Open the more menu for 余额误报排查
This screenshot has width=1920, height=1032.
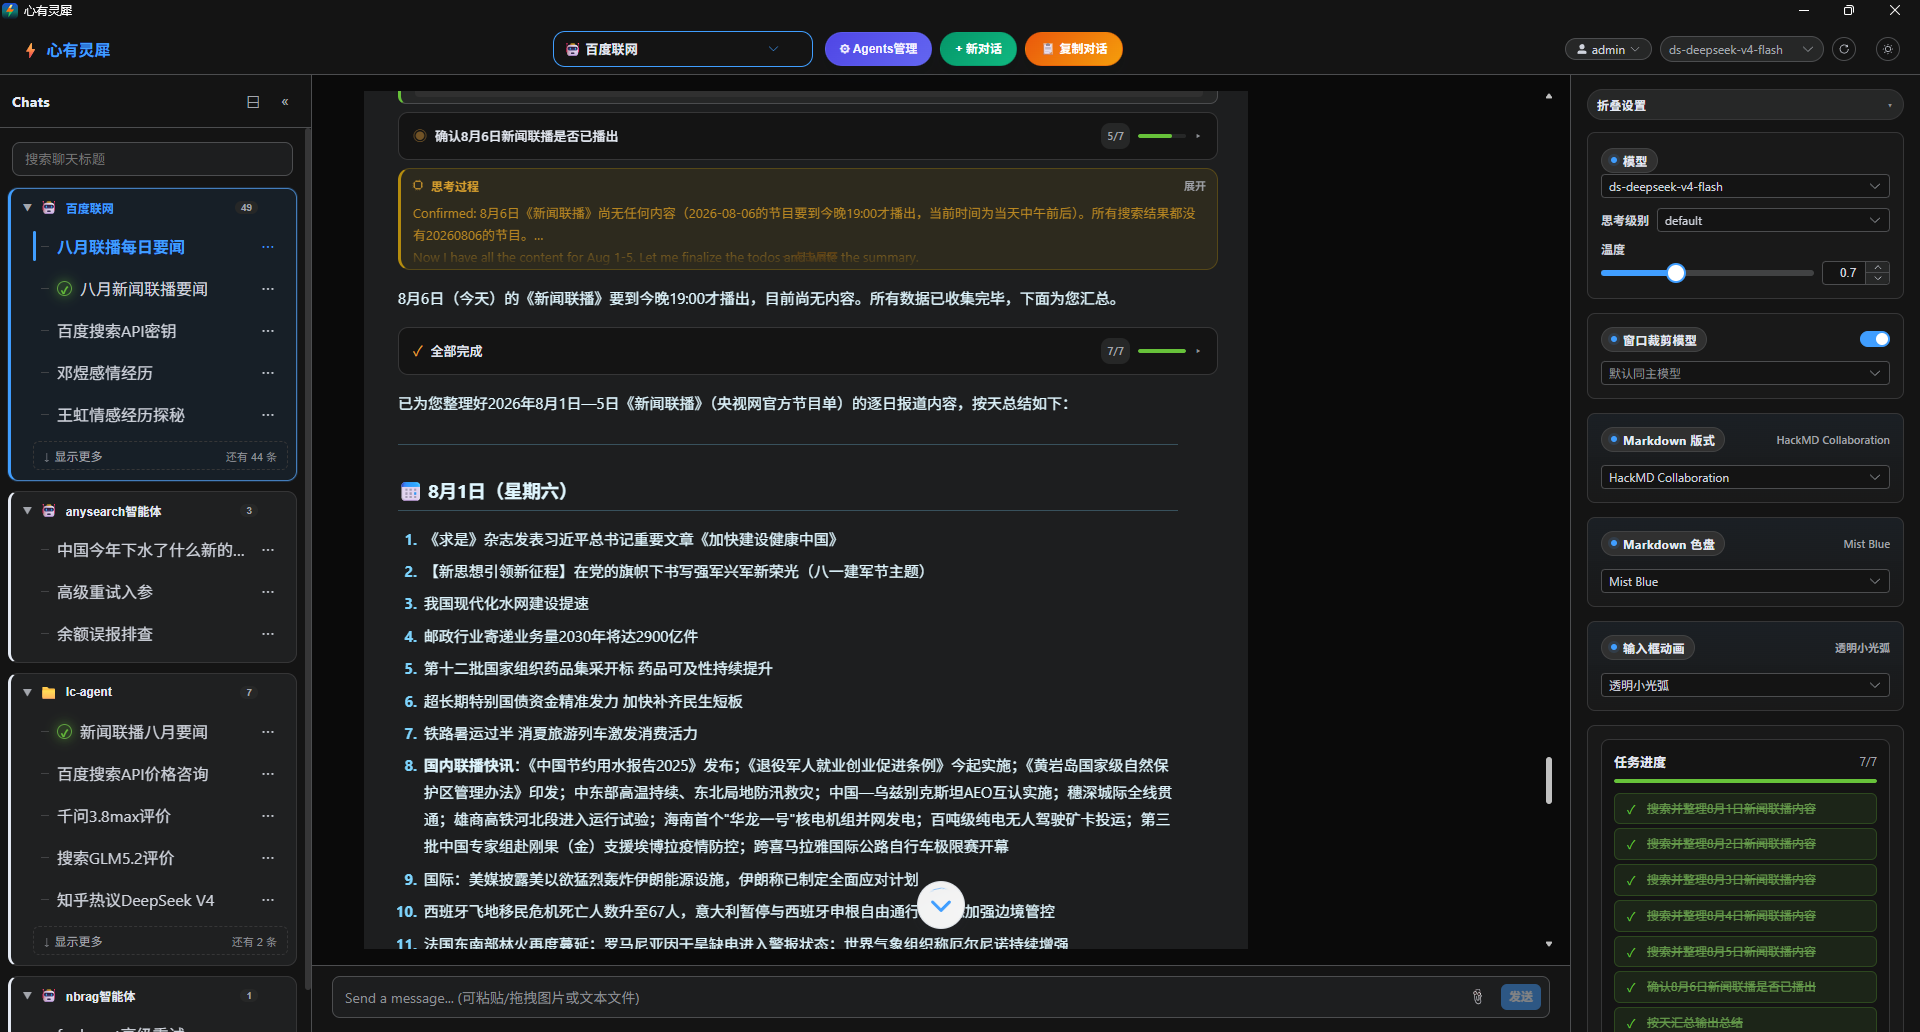[x=268, y=634]
